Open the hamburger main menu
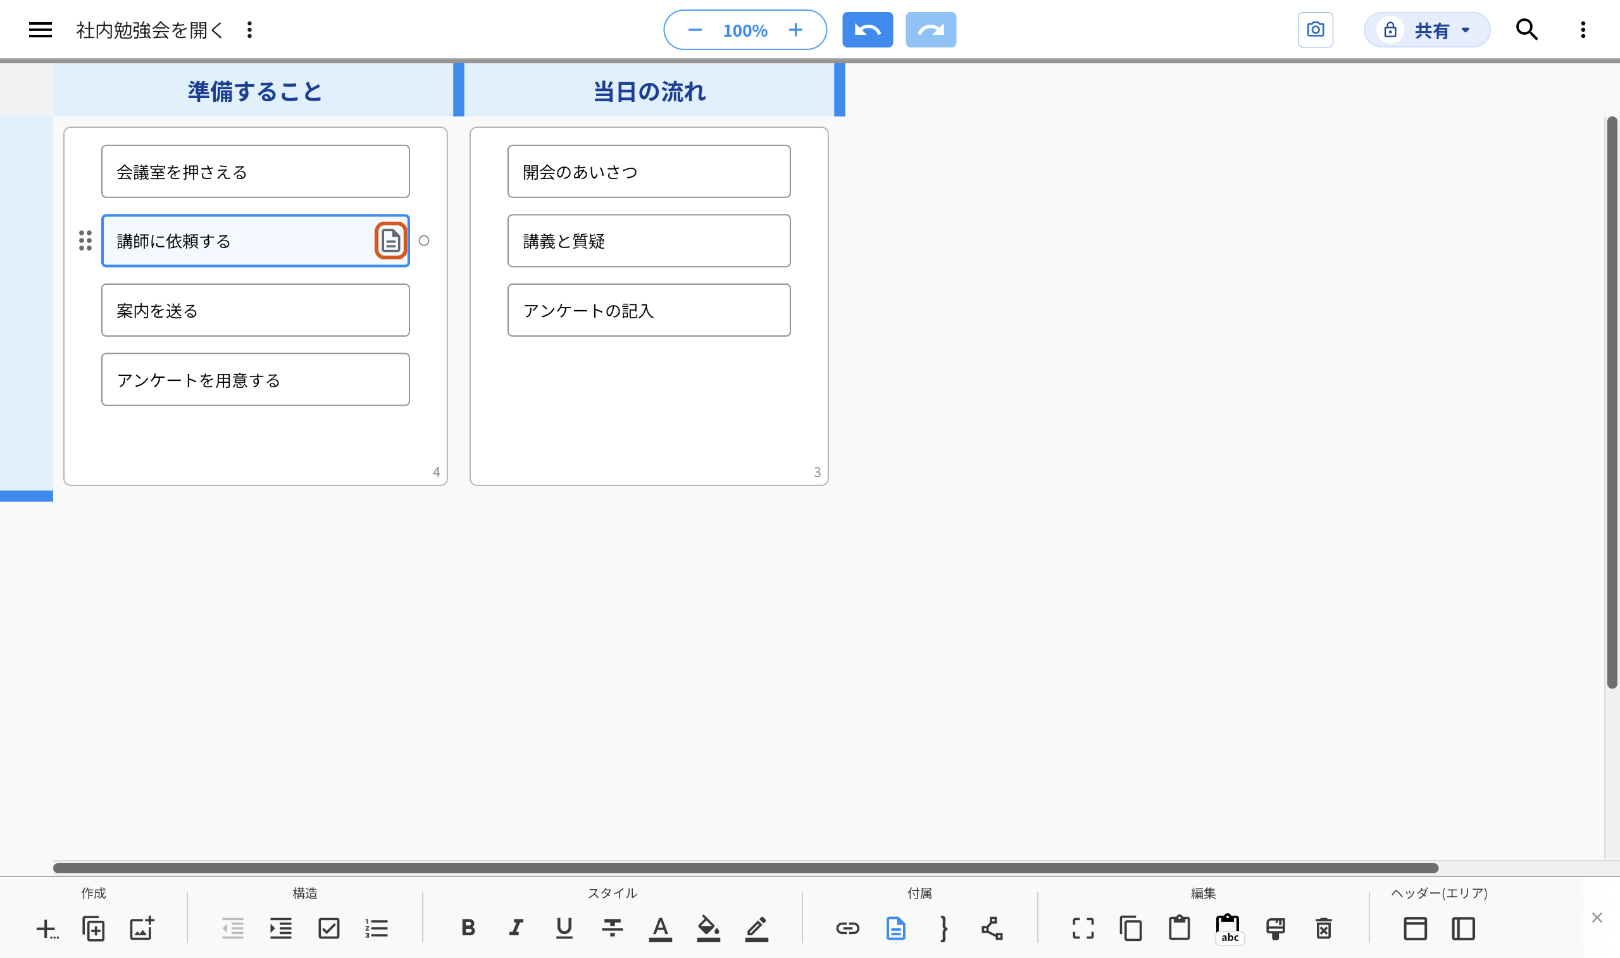 [x=40, y=30]
